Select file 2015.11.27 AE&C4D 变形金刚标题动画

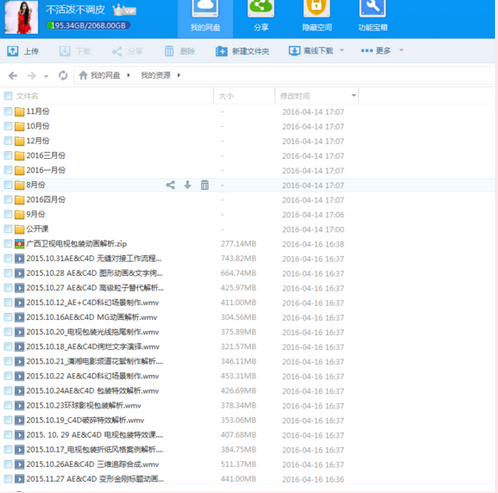[95, 479]
